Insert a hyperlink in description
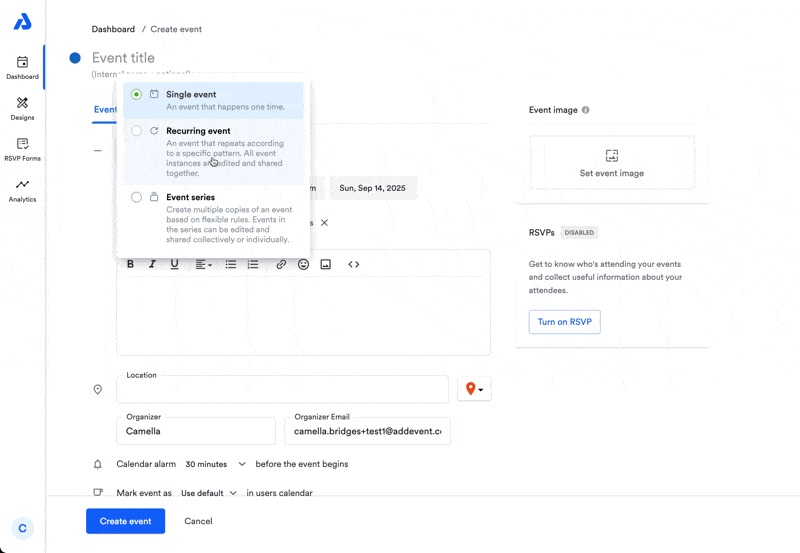Image resolution: width=800 pixels, height=553 pixels. pos(281,264)
